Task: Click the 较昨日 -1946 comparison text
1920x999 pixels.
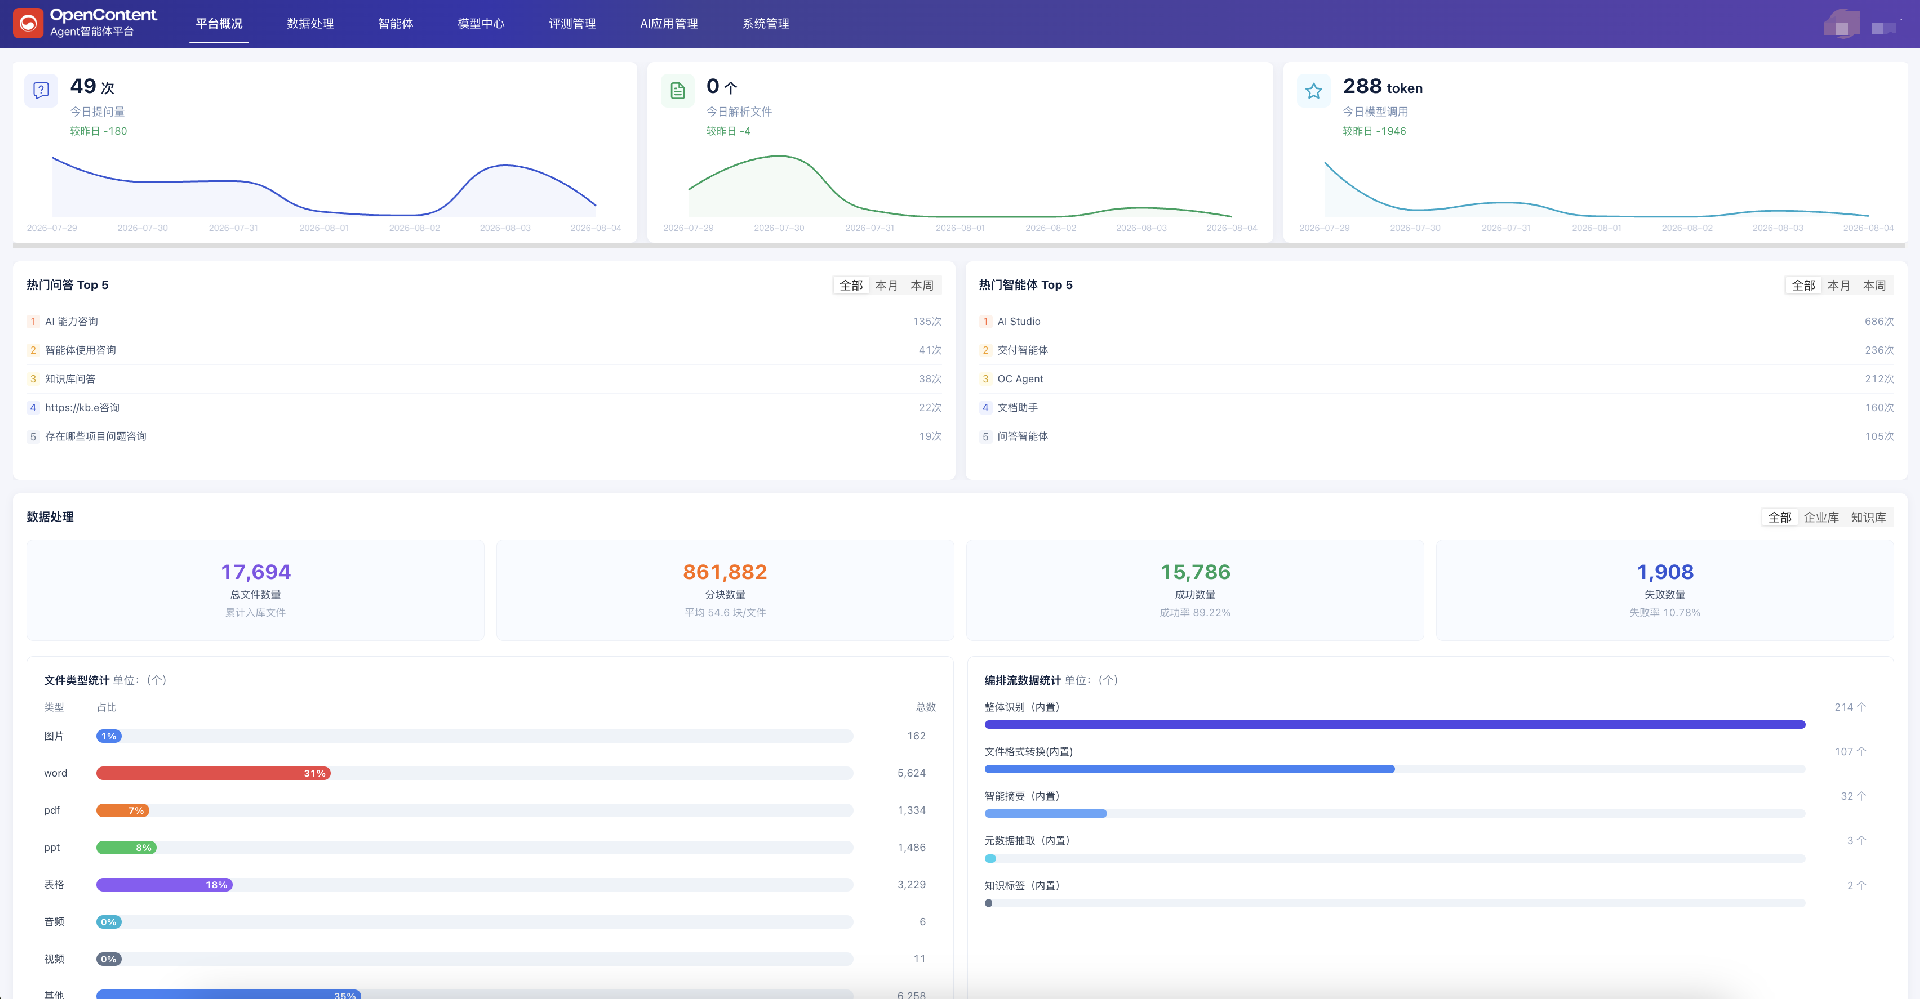Action: coord(1374,132)
